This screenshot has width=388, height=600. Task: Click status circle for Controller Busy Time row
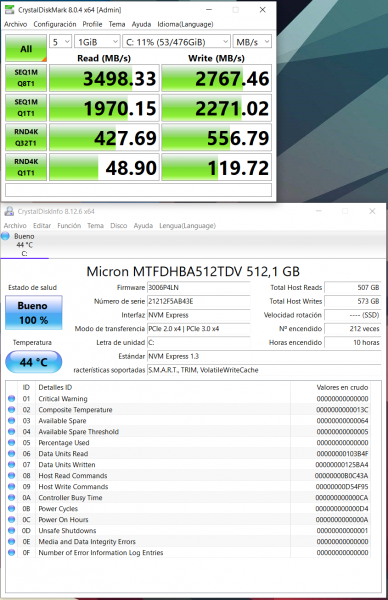11,497
